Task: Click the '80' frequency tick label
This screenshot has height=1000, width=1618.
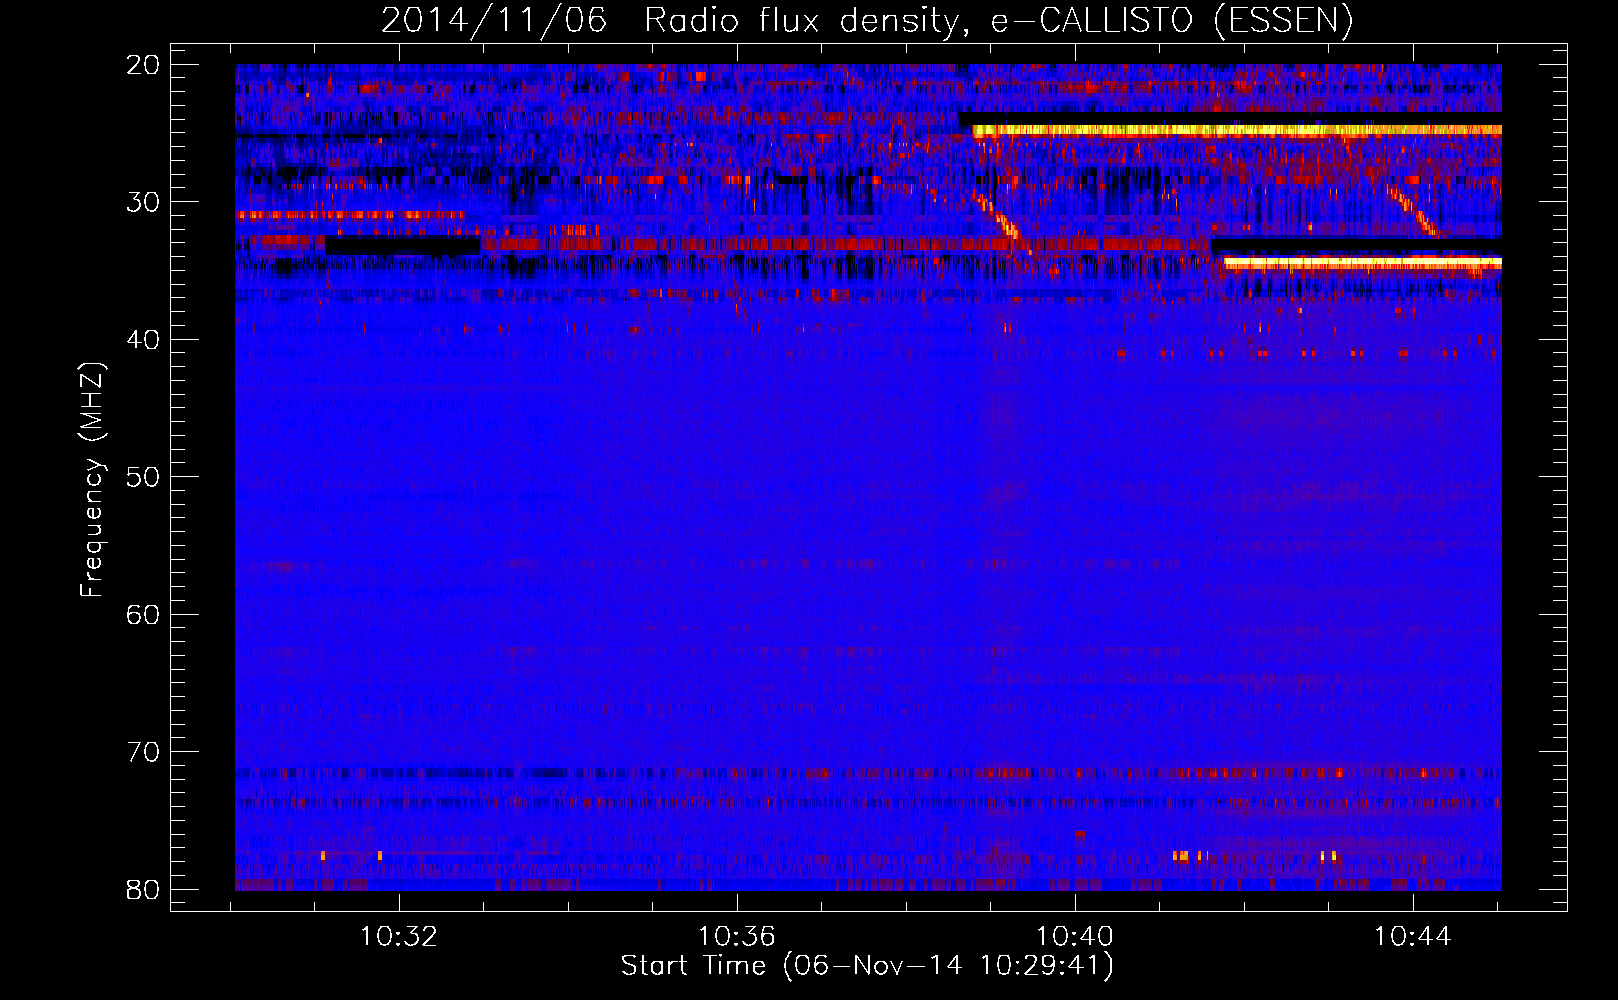Action: [x=144, y=889]
